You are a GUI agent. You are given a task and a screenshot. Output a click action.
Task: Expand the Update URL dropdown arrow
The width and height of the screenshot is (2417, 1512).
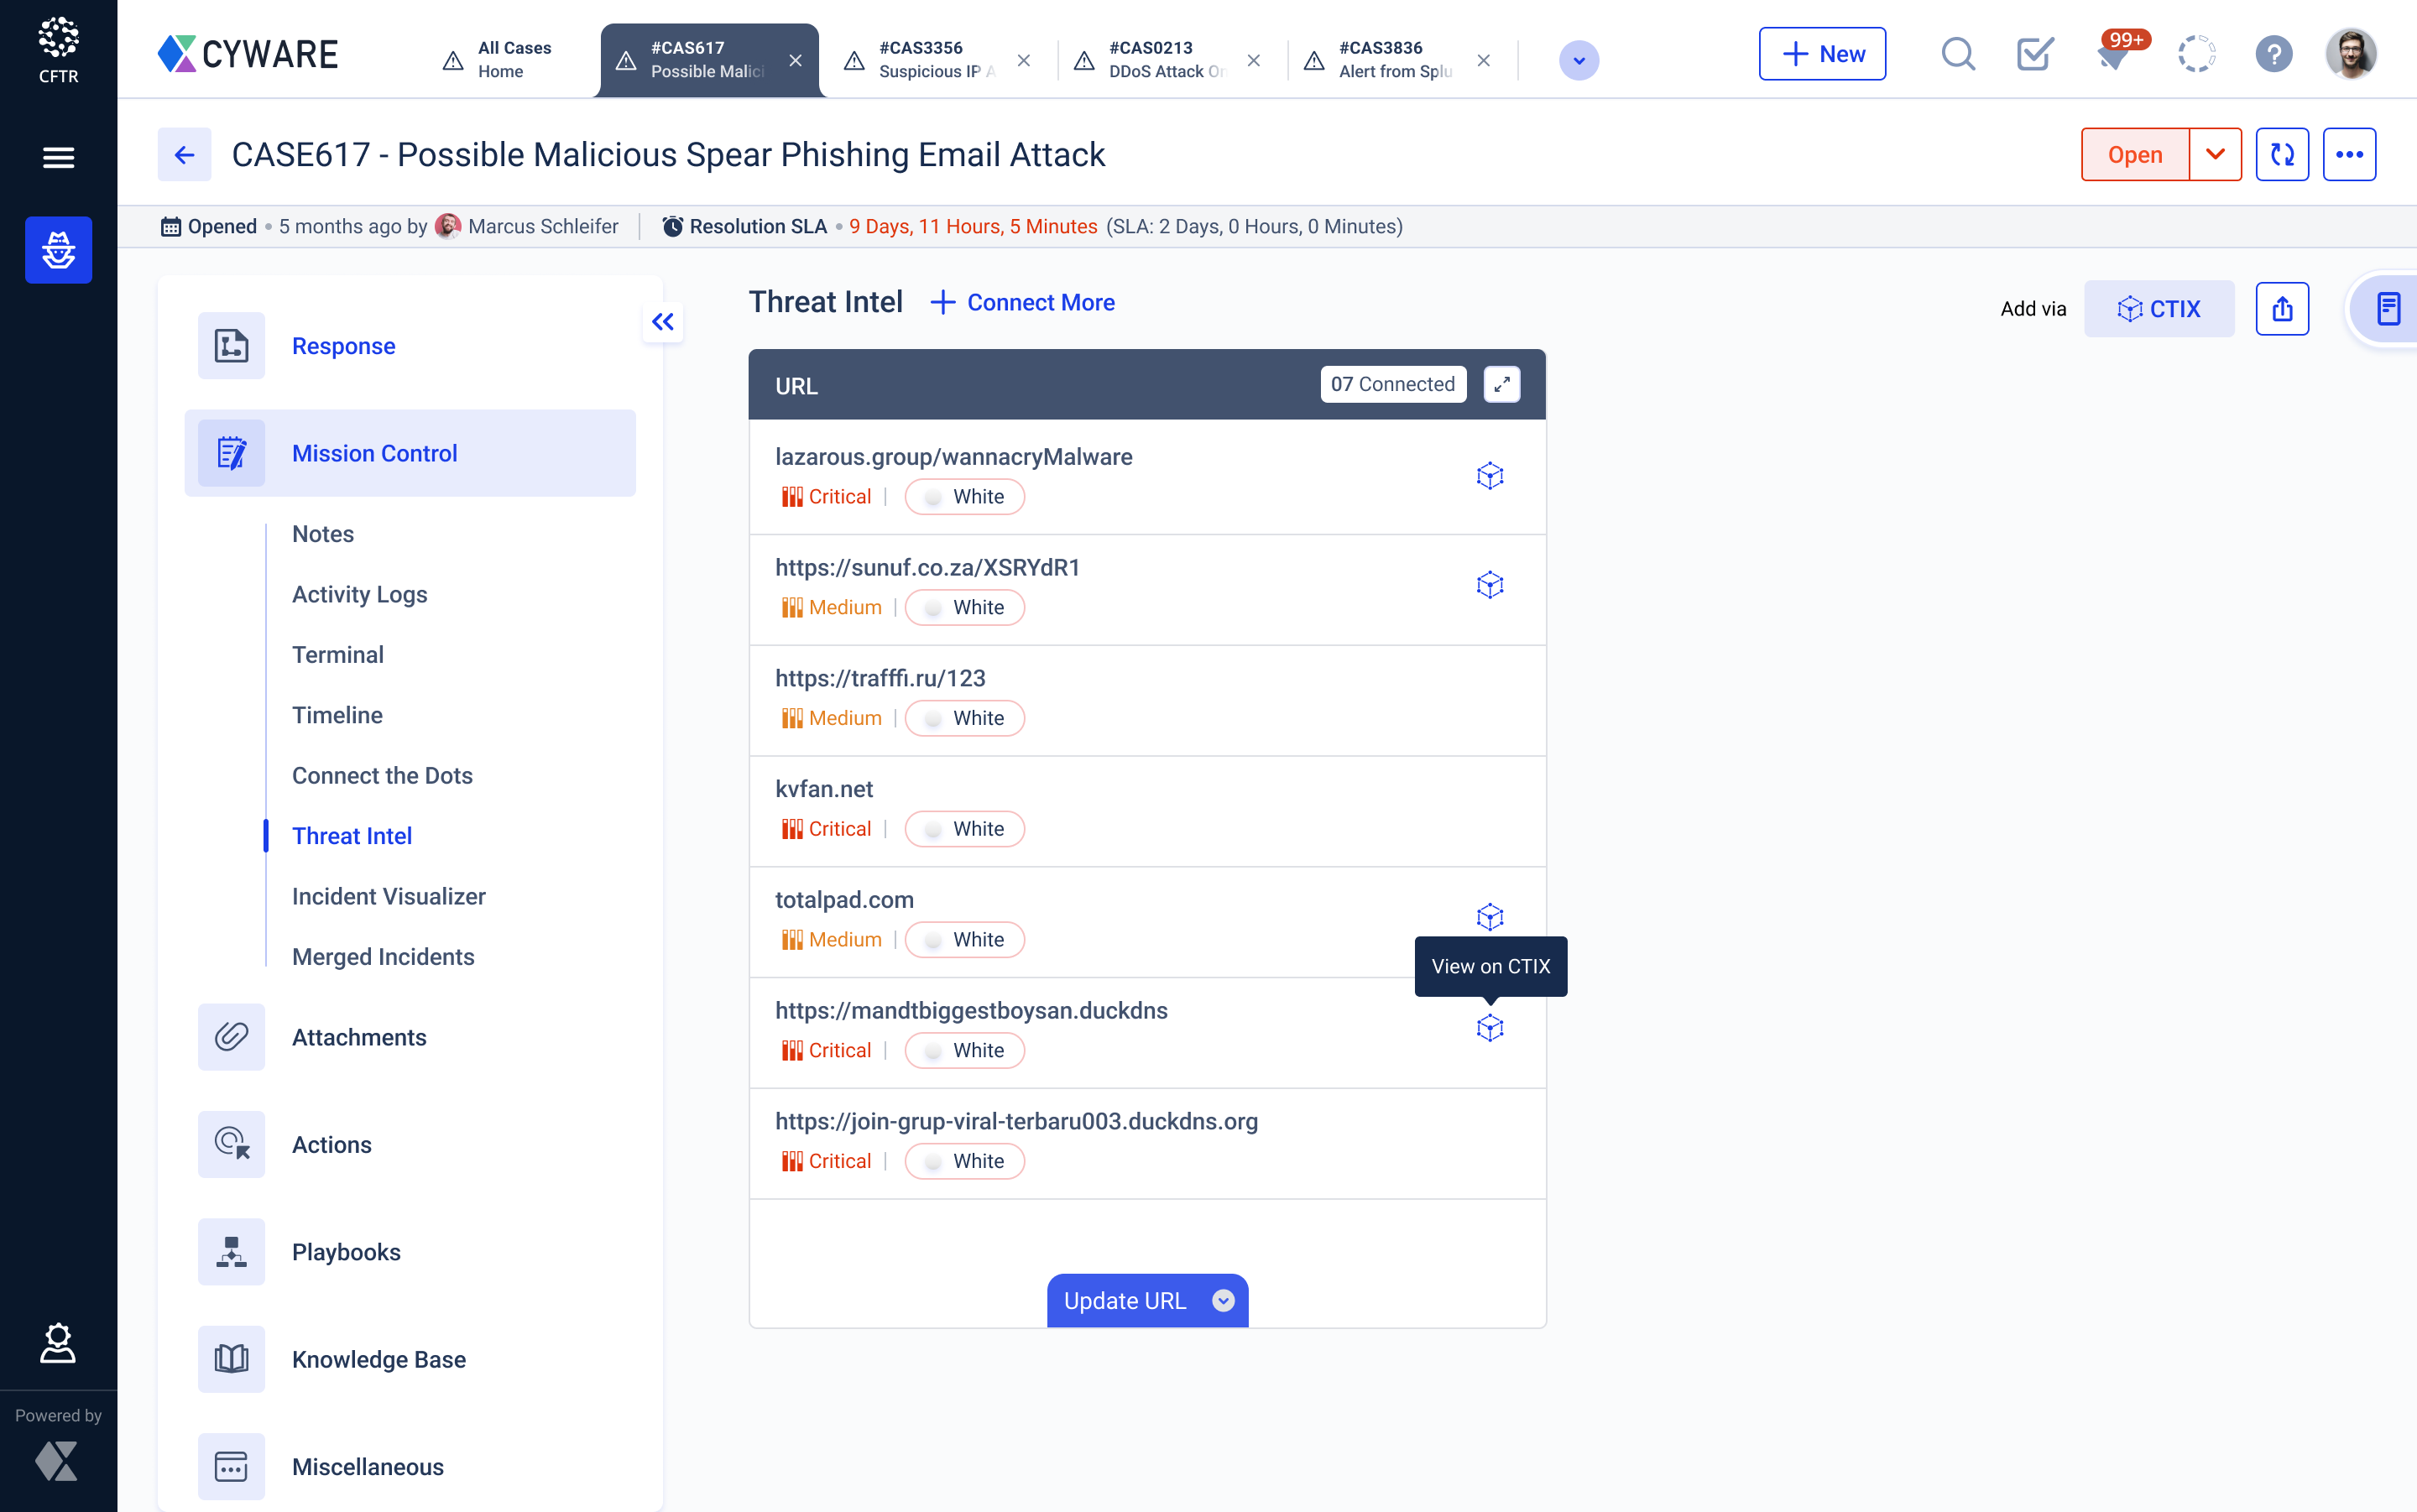click(1223, 1300)
